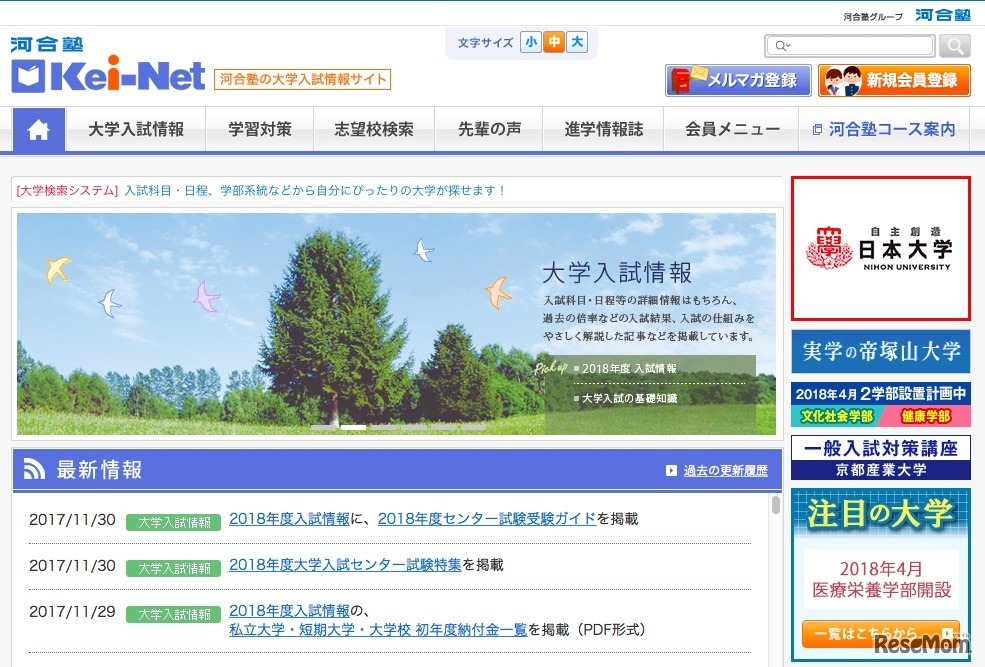Set text size to 大

[x=577, y=42]
